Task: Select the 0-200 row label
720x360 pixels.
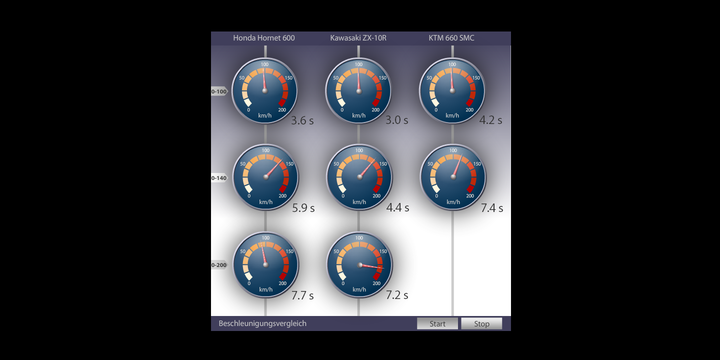Action: click(x=219, y=265)
